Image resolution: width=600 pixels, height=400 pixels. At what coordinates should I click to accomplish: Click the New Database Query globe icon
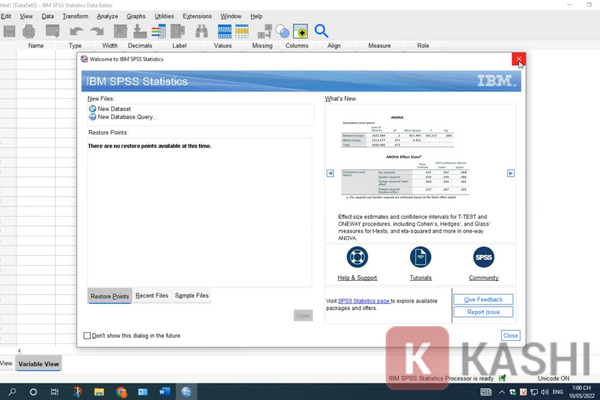(x=92, y=117)
